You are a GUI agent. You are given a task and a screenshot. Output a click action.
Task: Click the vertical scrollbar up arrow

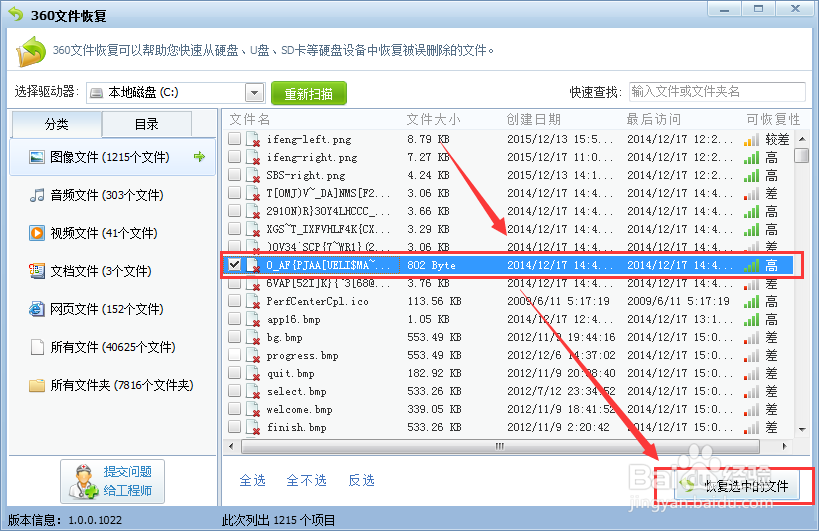[801, 139]
